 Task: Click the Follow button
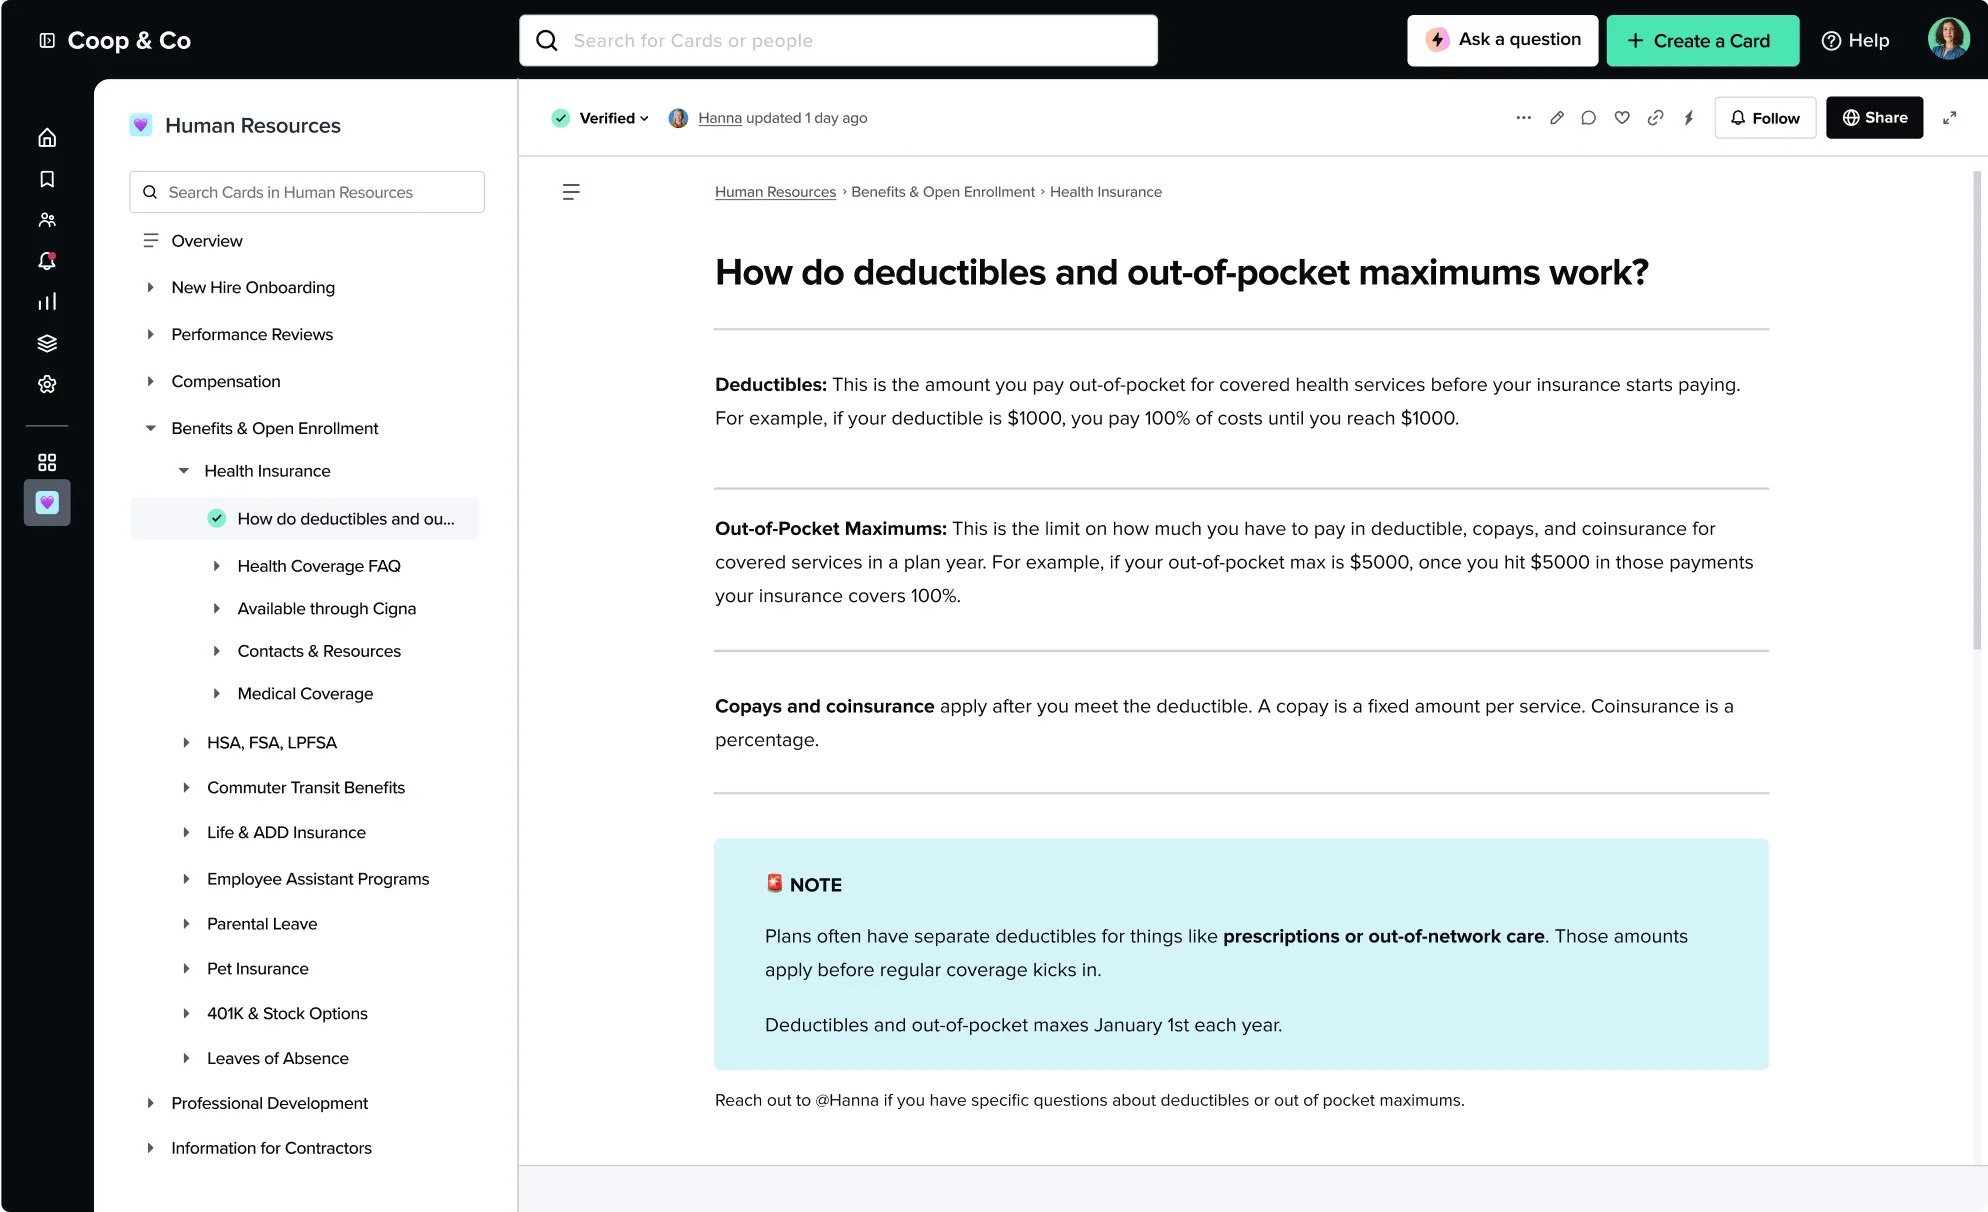pos(1764,117)
